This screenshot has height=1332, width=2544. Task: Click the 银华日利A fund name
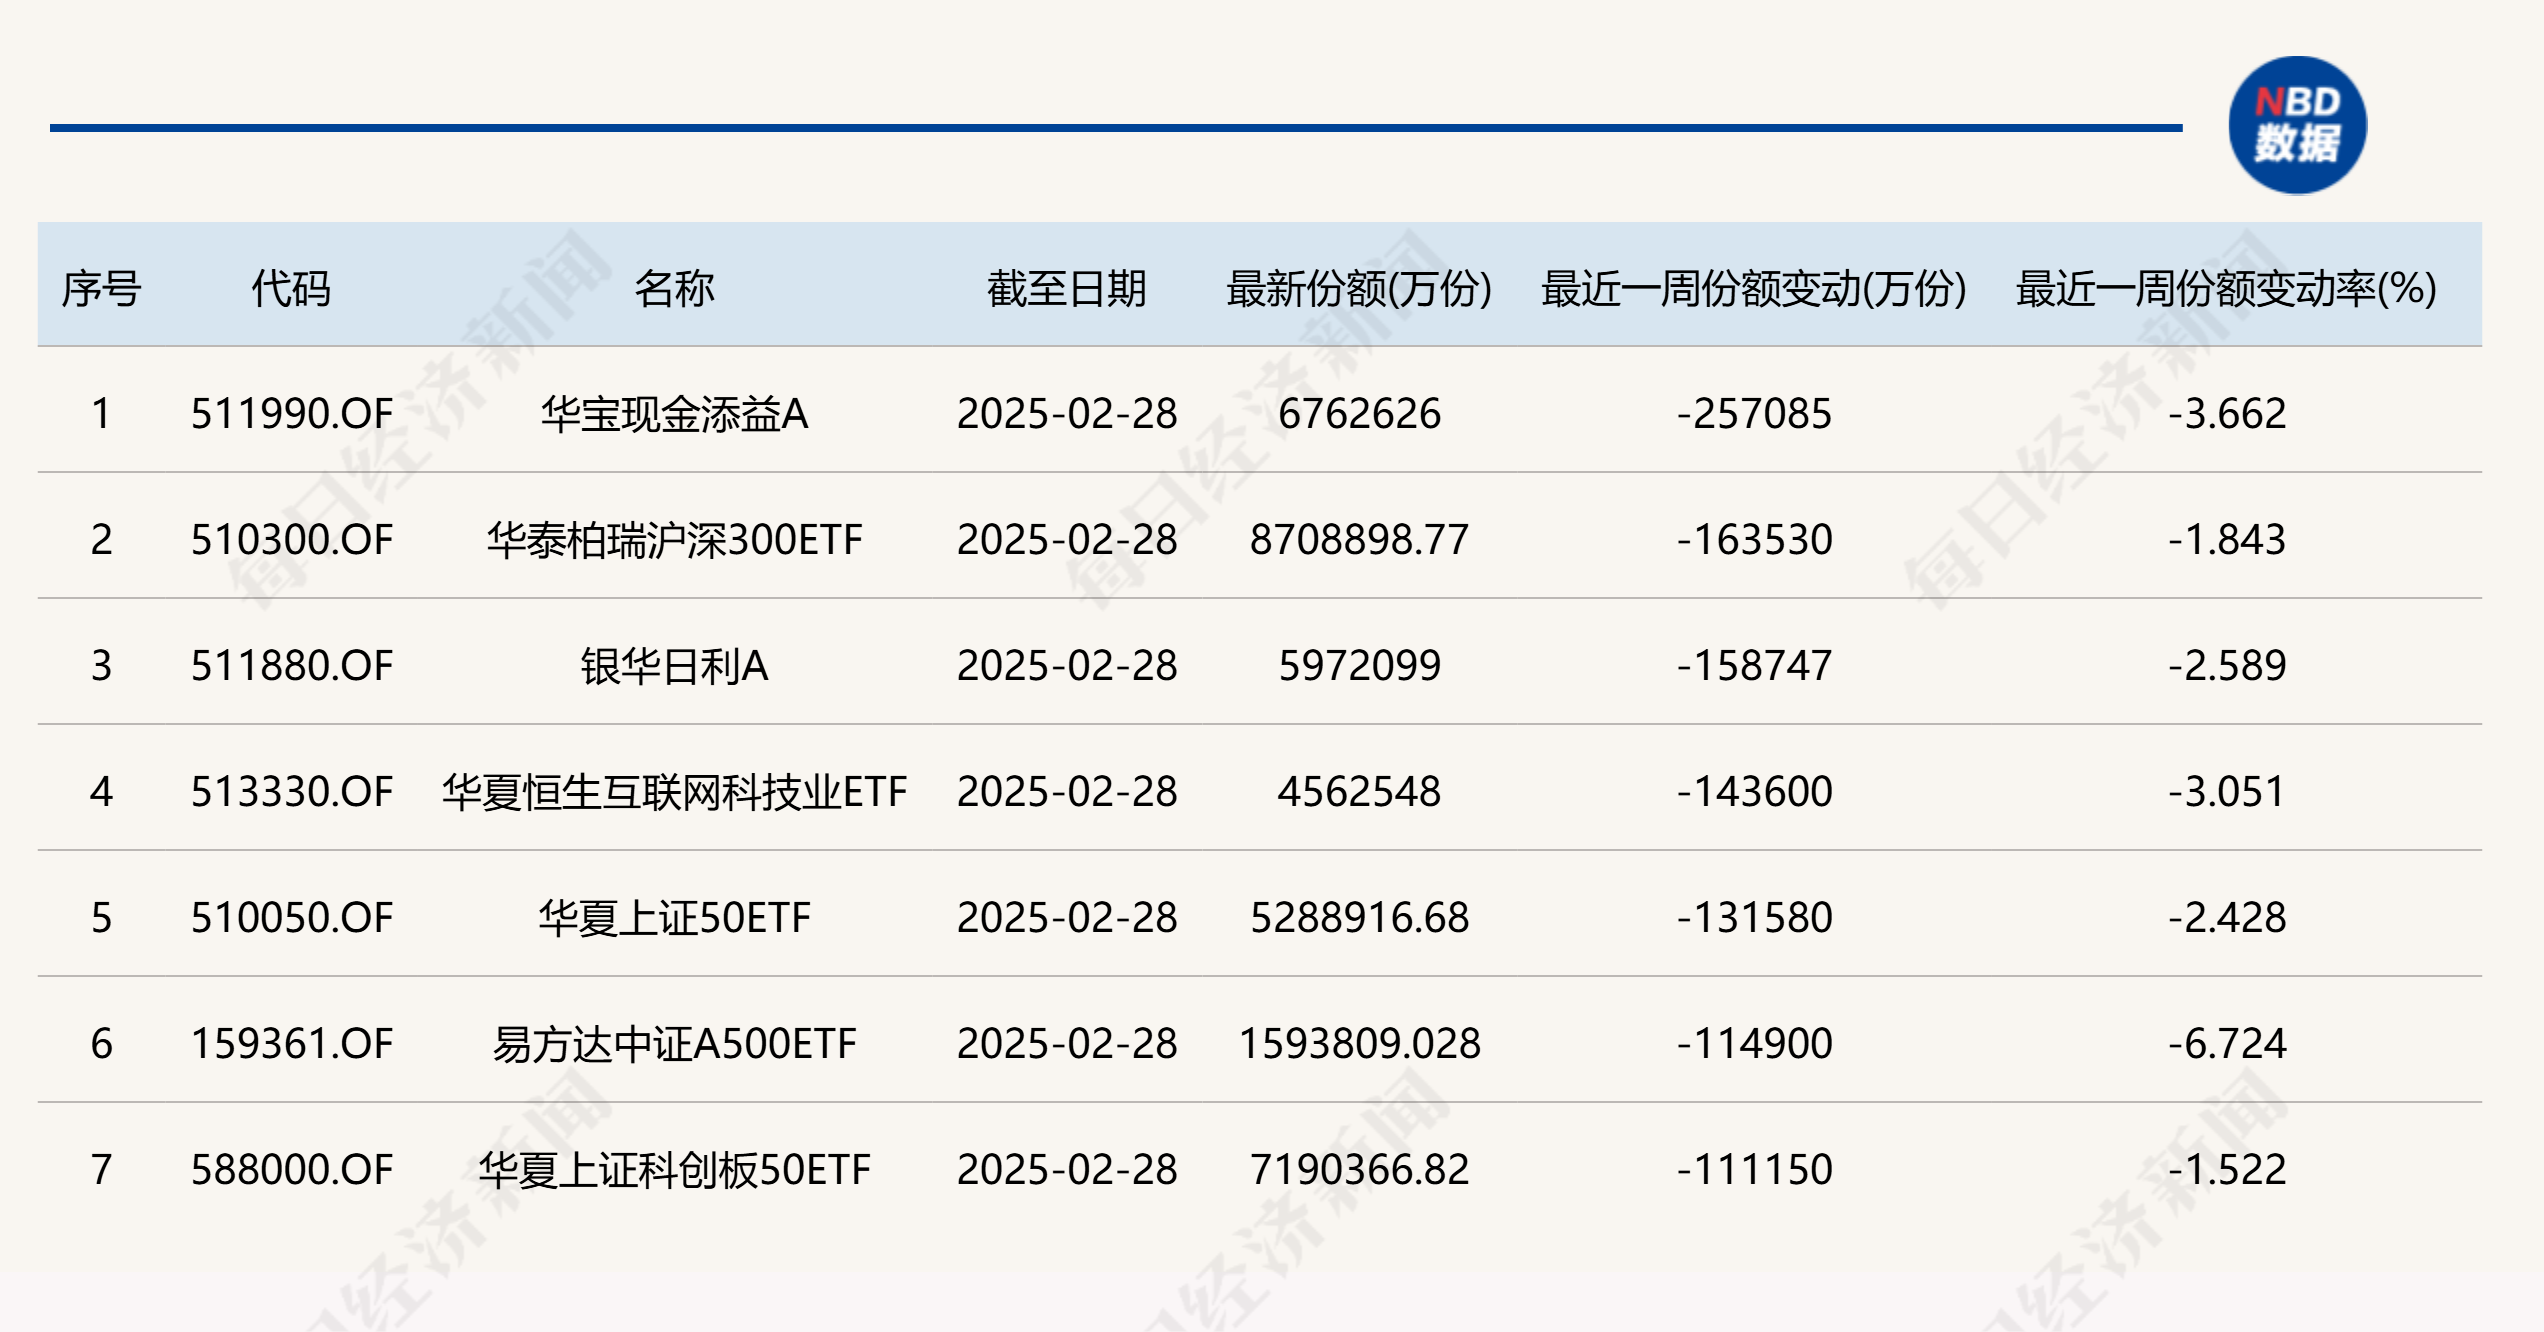(674, 666)
